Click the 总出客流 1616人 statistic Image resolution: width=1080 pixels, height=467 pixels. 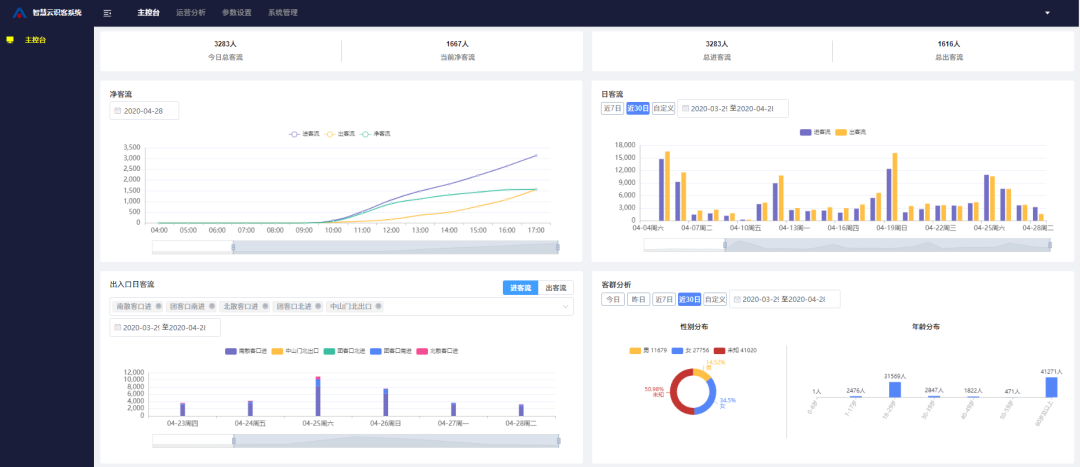(x=948, y=50)
